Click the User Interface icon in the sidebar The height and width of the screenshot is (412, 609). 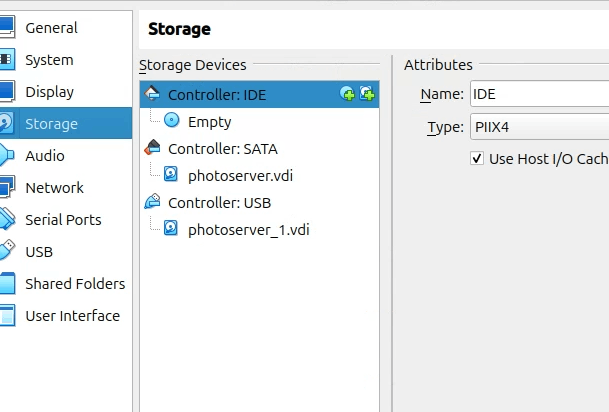pyautogui.click(x=6, y=316)
